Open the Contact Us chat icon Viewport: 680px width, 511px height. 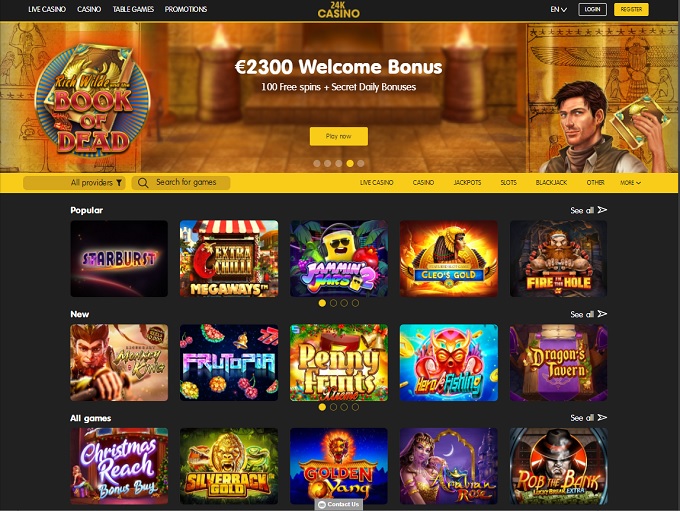[322, 504]
